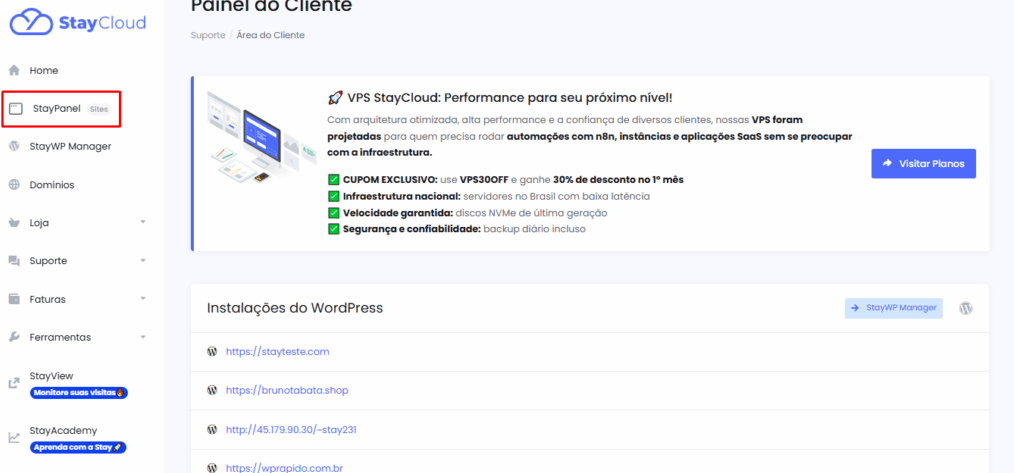Open StayView in the sidebar
This screenshot has width=1014, height=473.
[x=52, y=376]
